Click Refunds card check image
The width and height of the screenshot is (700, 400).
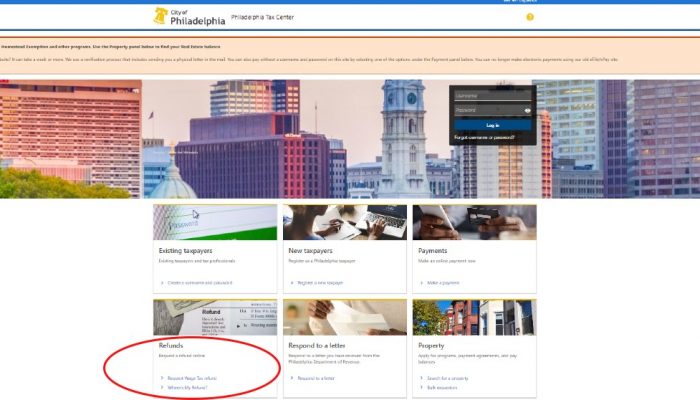[x=215, y=317]
